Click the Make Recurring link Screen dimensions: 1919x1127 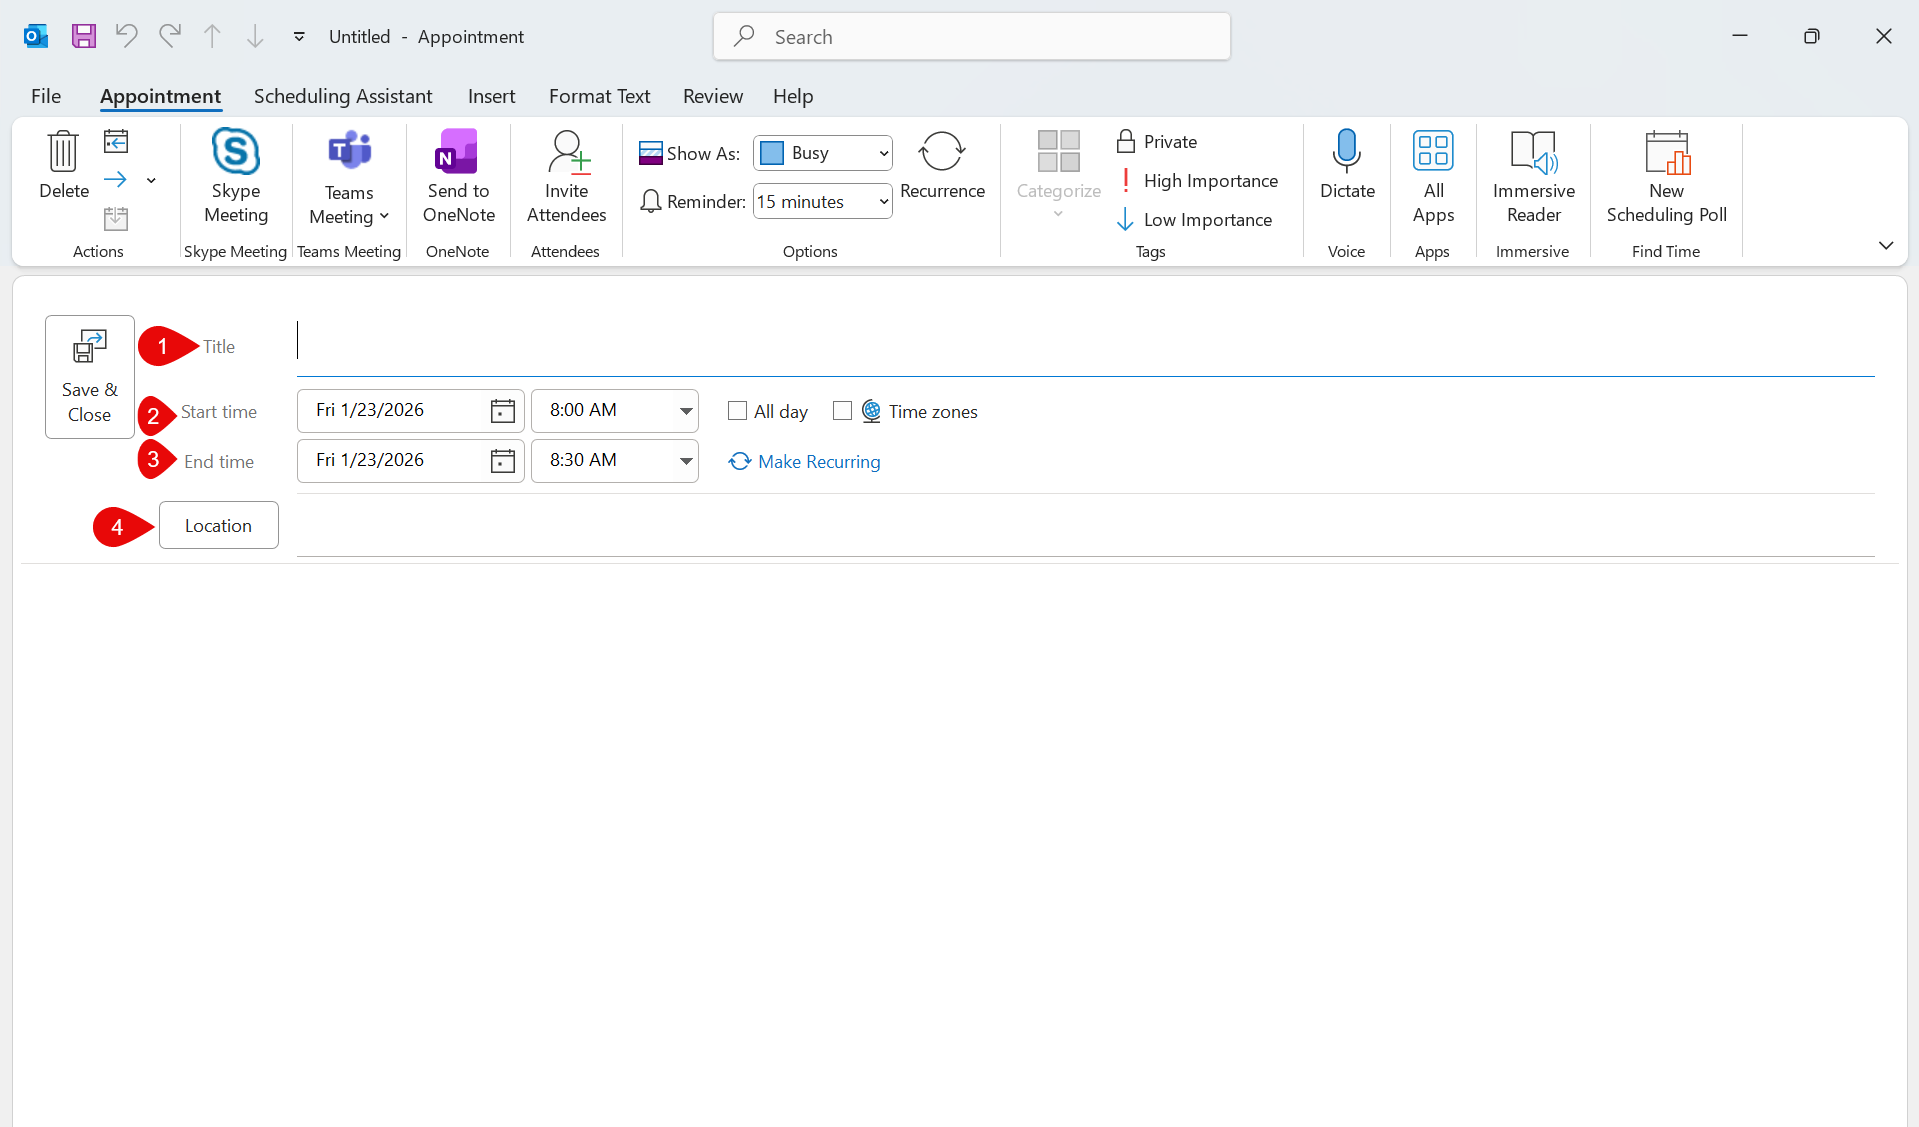pyautogui.click(x=818, y=462)
